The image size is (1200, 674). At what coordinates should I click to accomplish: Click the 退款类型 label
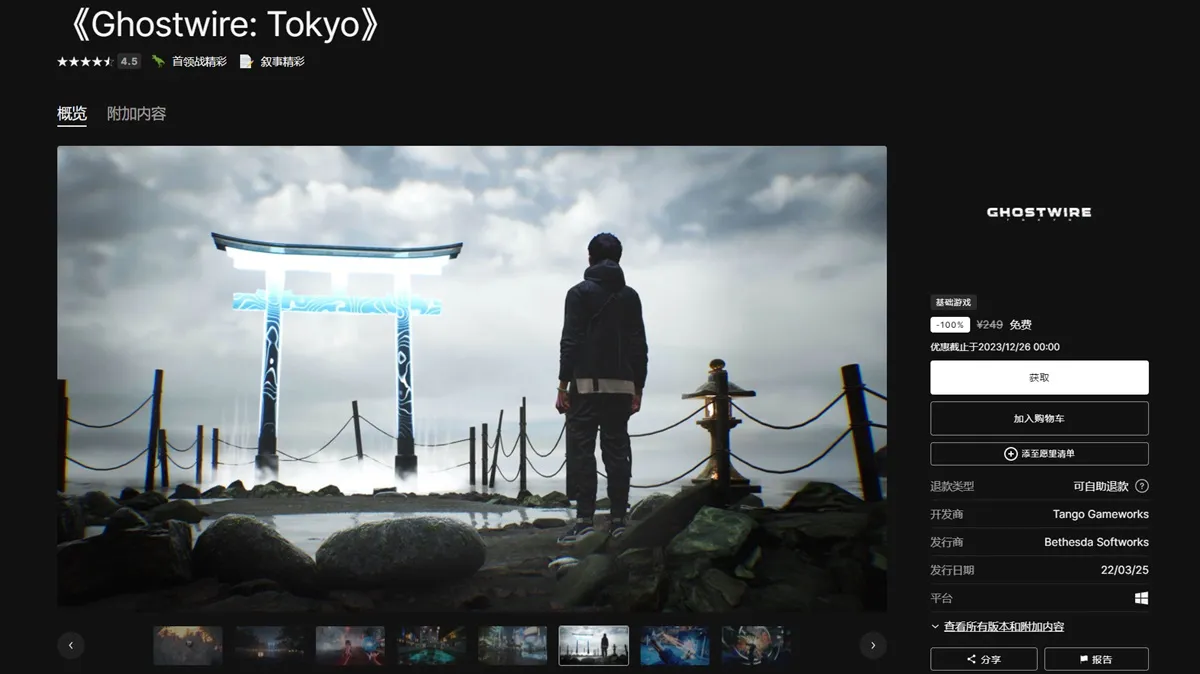tap(952, 486)
